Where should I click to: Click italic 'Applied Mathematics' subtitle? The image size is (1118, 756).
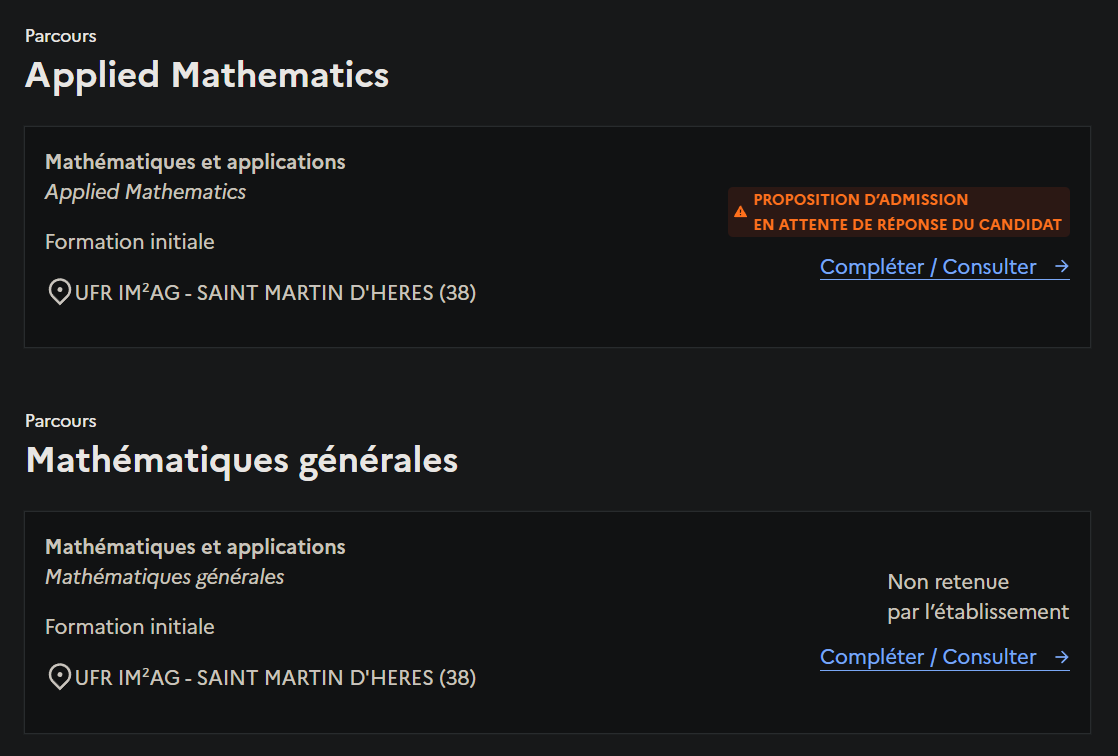click(x=145, y=192)
